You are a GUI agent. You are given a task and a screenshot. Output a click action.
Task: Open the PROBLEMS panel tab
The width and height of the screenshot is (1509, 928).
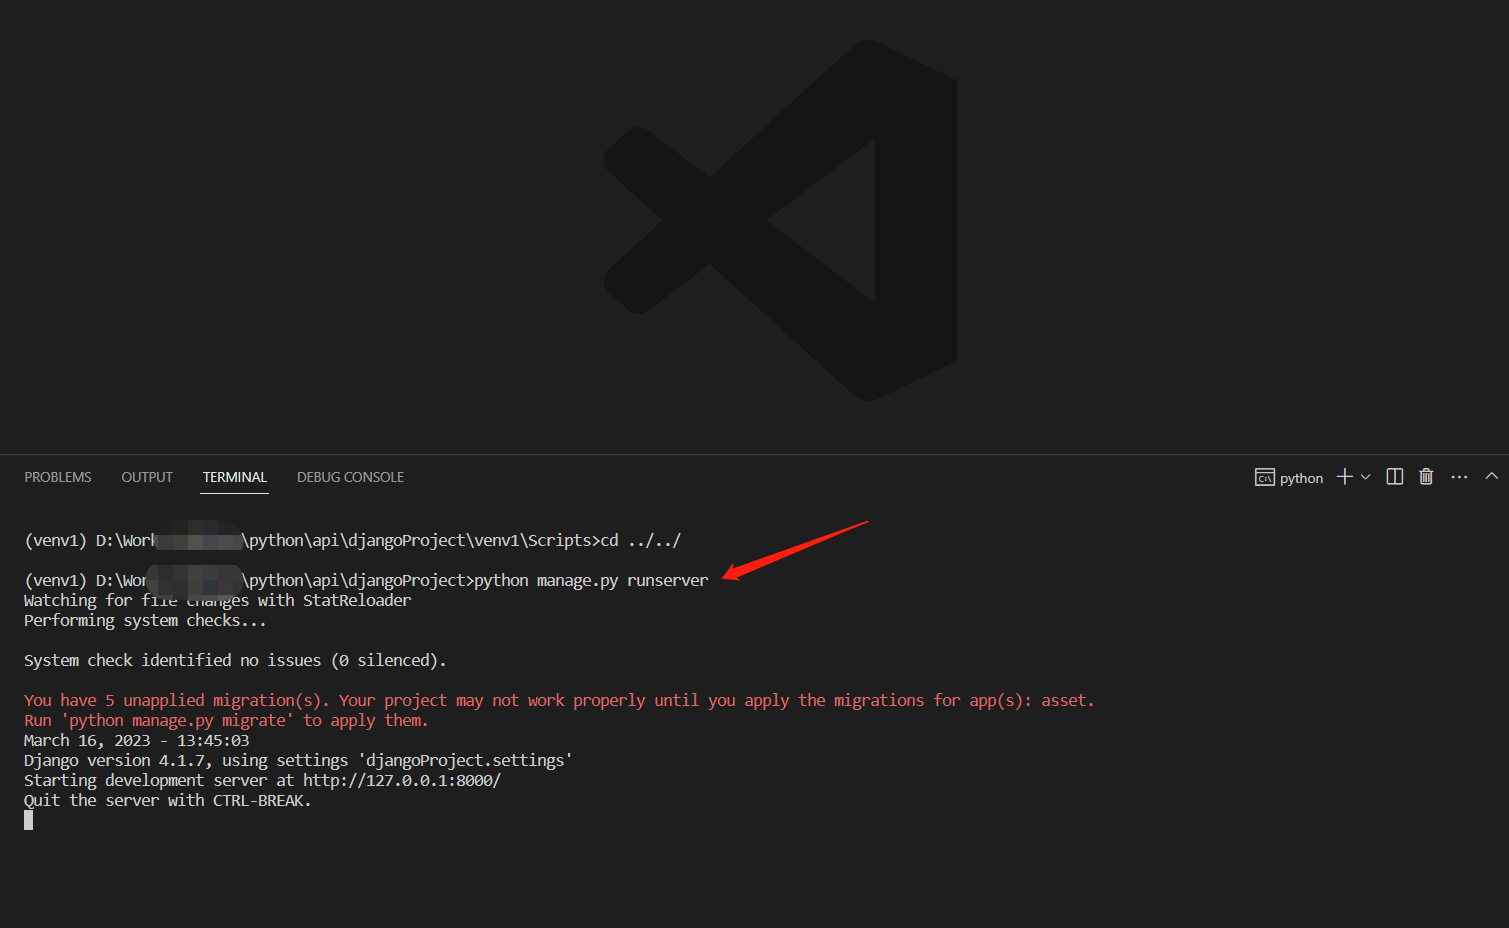[58, 477]
